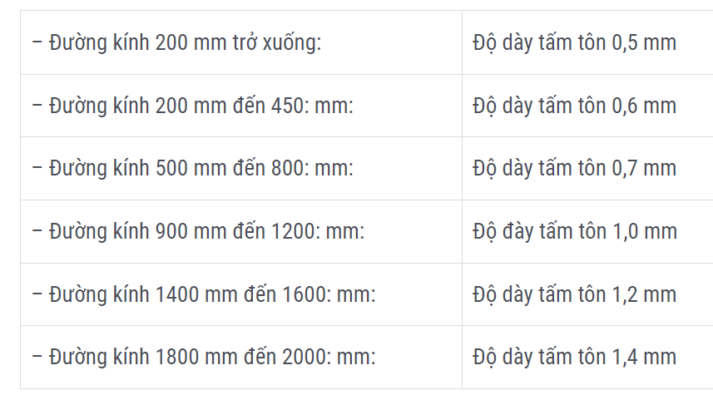713x400 pixels.
Task: Click the "Đường kính 200 mm đến 450" cell
Action: pos(189,106)
